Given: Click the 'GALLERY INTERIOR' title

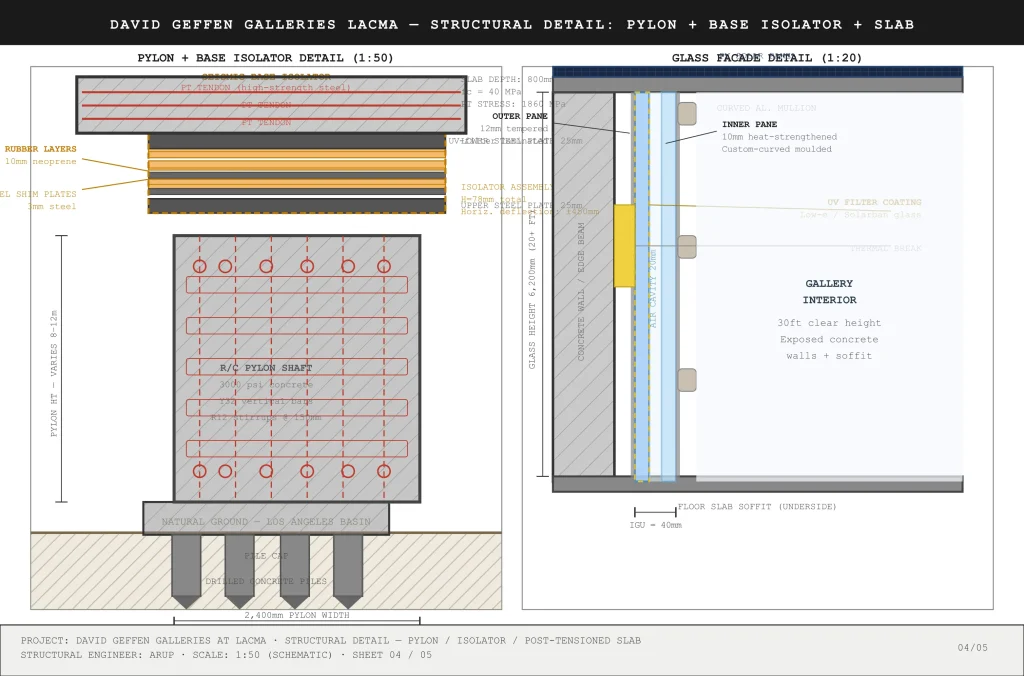Looking at the screenshot, I should 829,291.
